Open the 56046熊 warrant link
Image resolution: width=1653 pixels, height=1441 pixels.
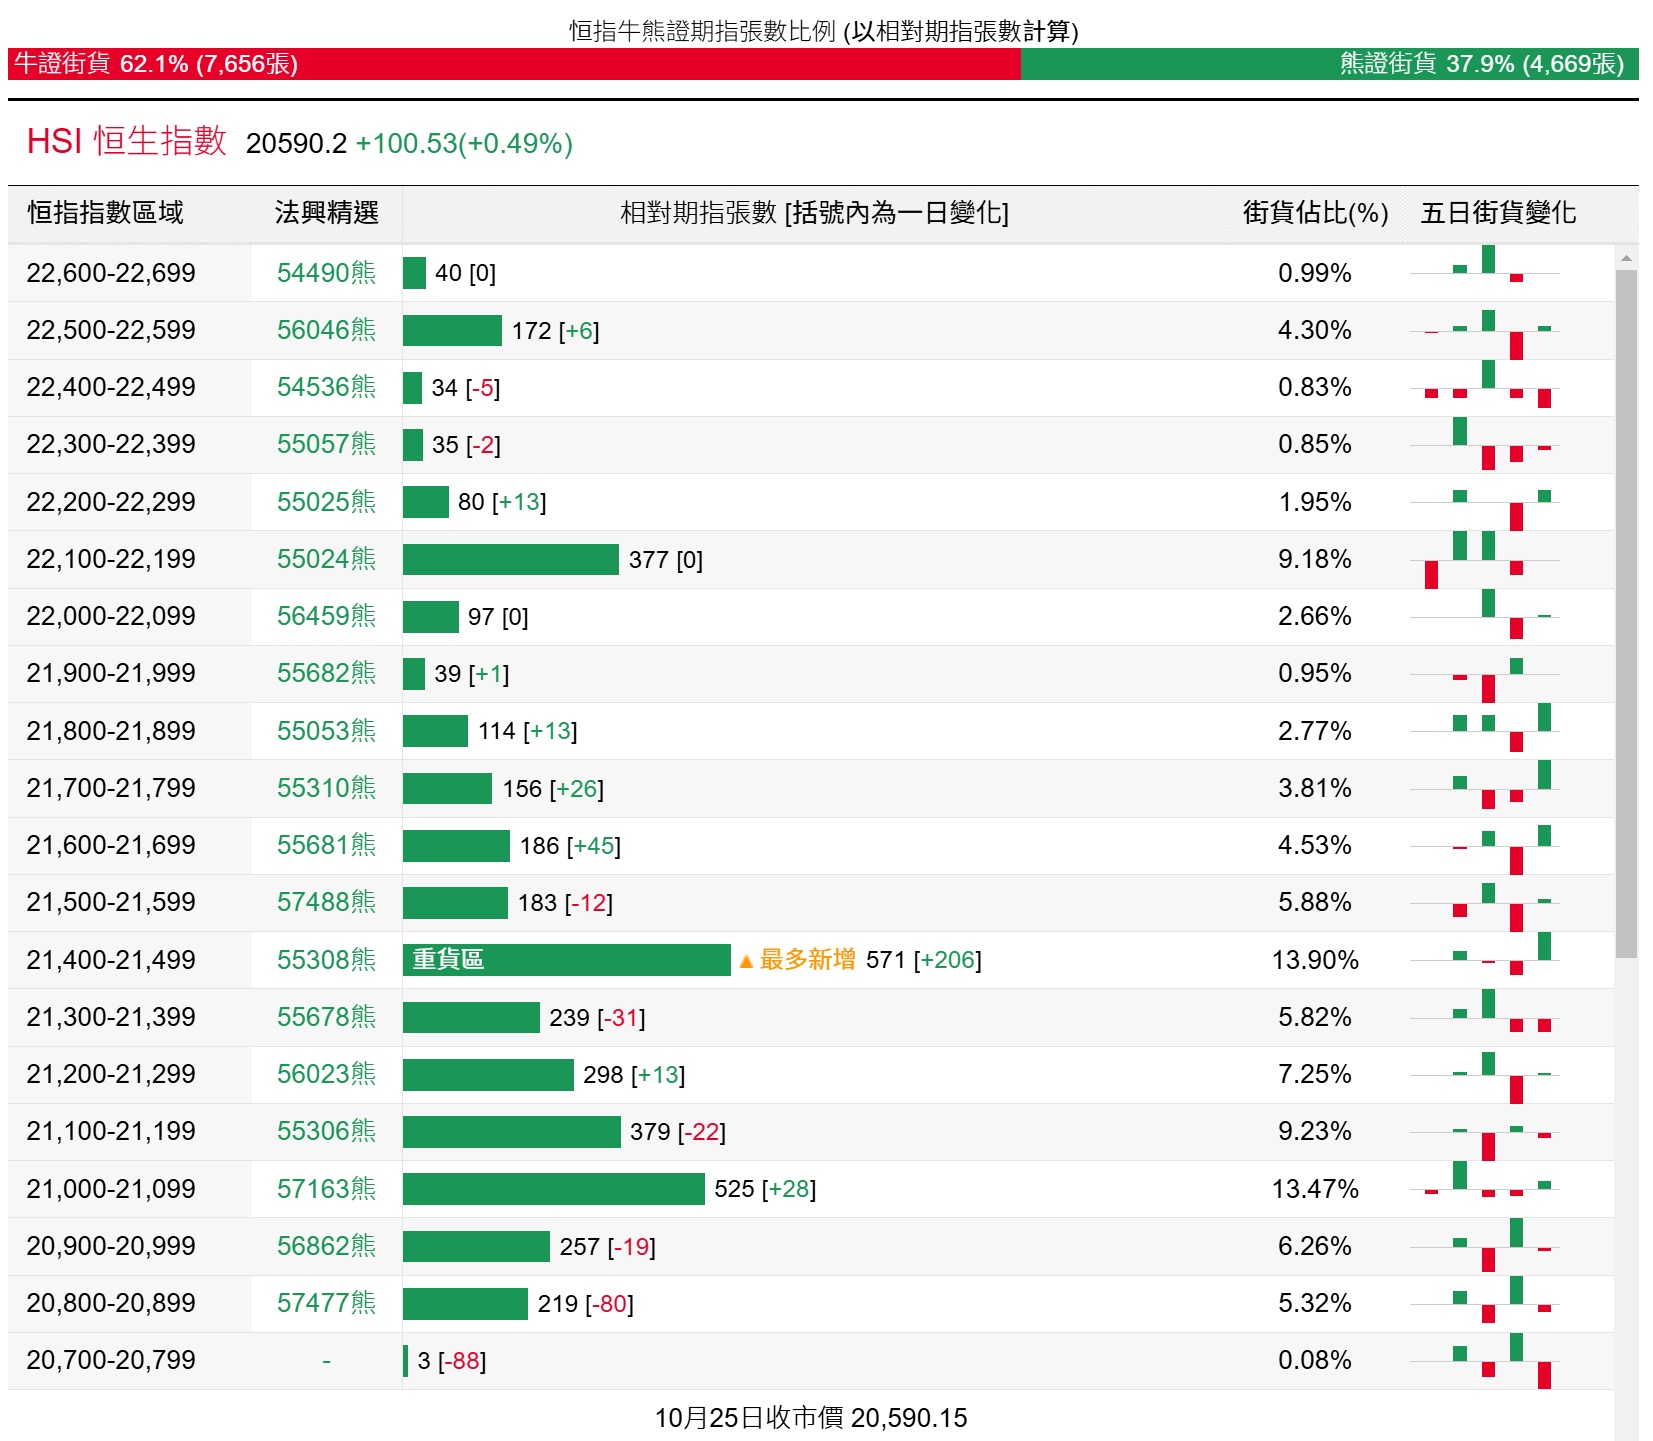tap(326, 330)
